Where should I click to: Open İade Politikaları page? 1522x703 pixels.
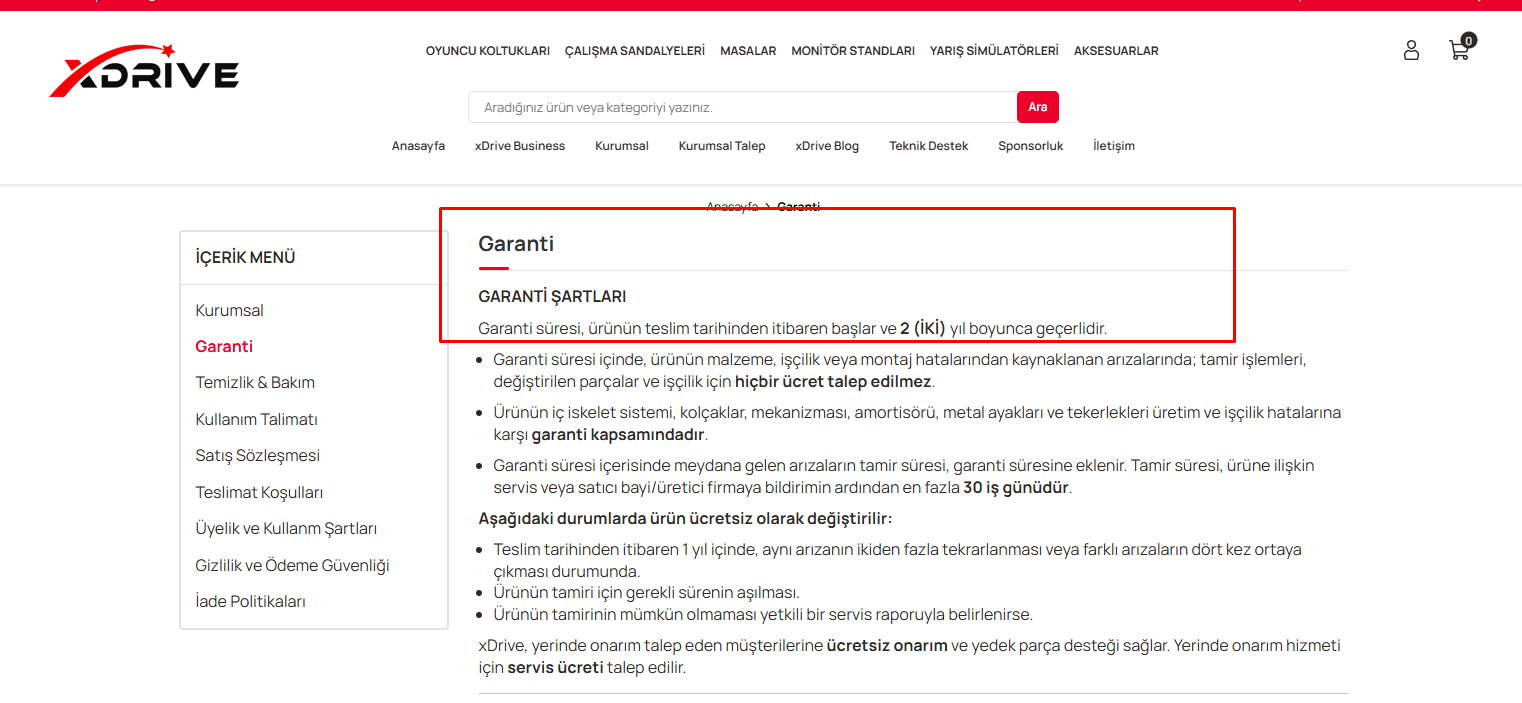point(251,601)
